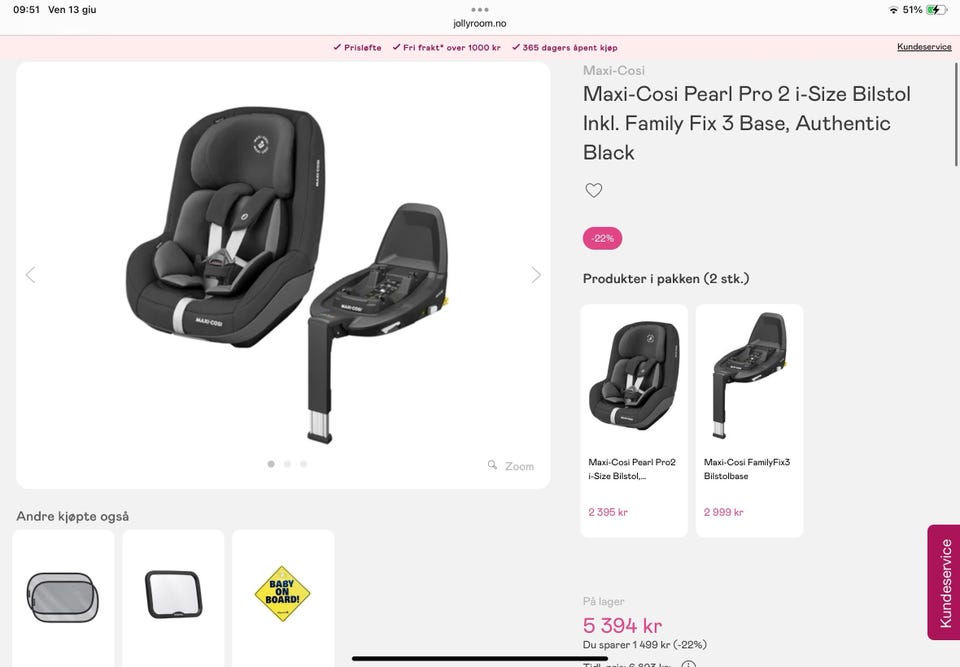Viewport: 960px width, 667px height.
Task: Open the car sun shade product
Action: (63, 598)
